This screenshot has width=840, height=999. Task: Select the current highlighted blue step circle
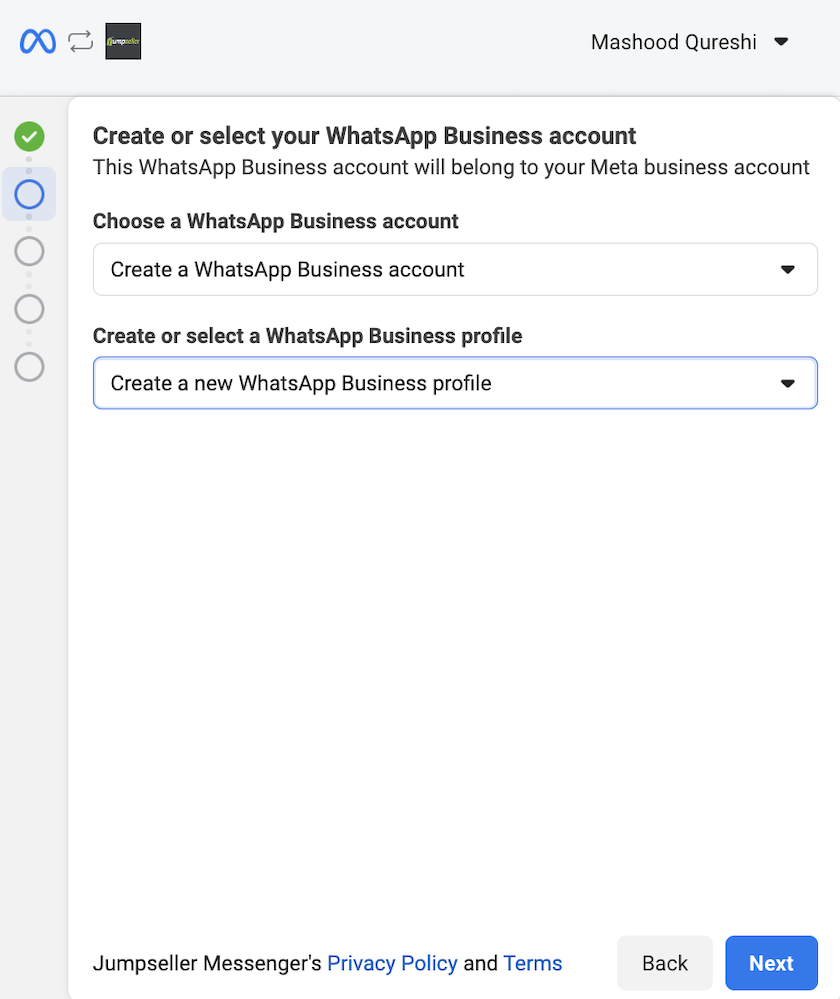coord(29,194)
